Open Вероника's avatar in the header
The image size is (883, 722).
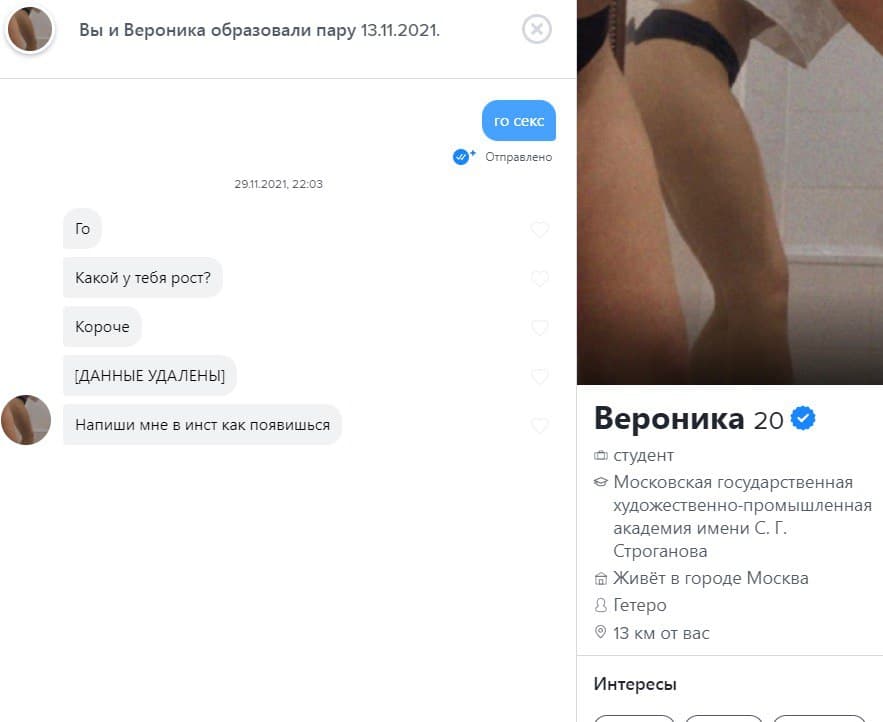click(30, 29)
